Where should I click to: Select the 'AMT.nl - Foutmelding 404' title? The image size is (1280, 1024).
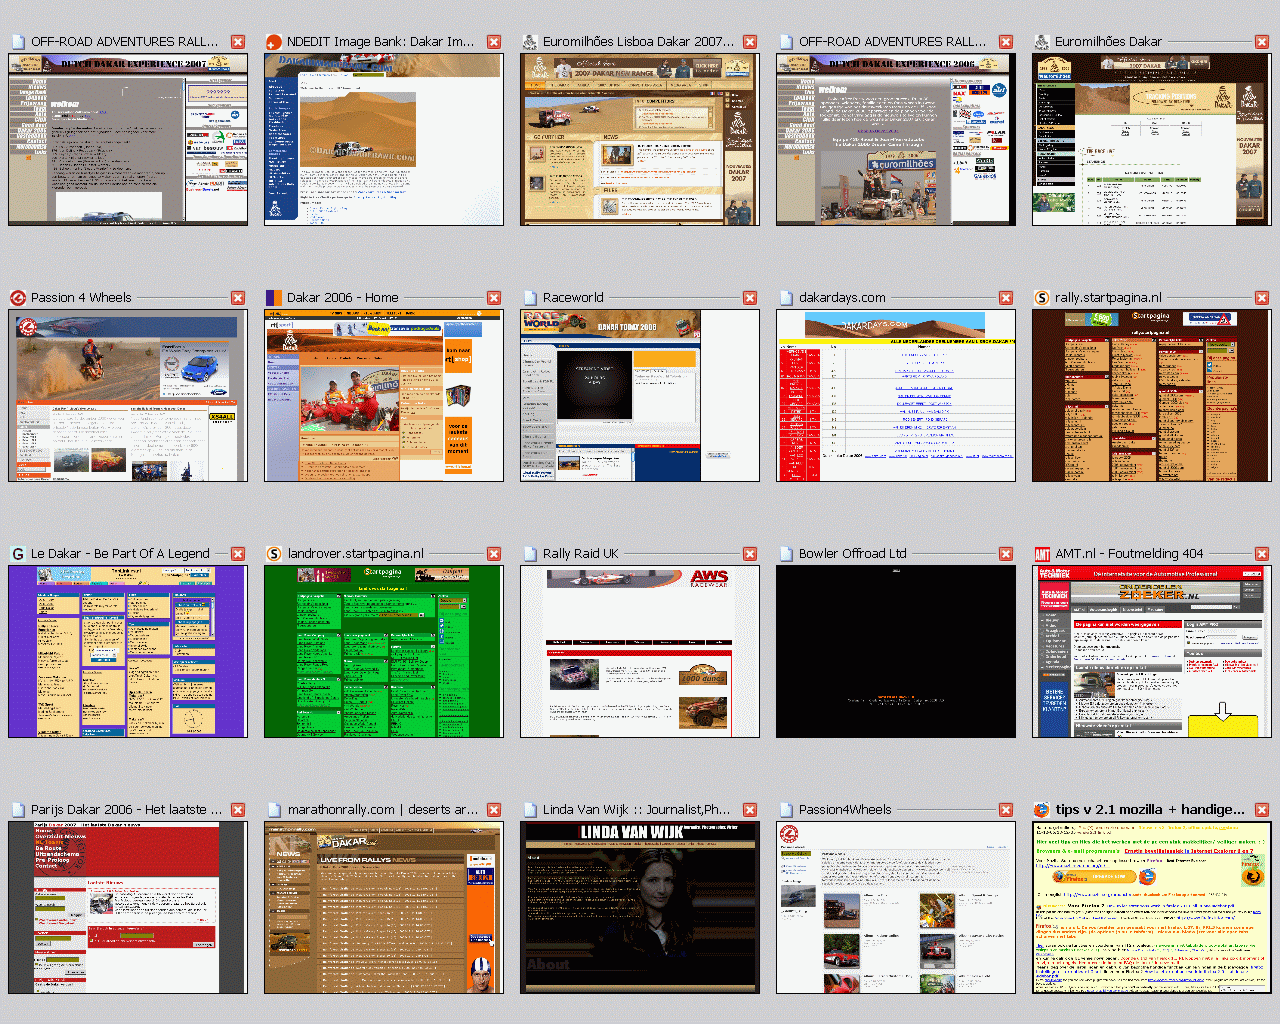pyautogui.click(x=1129, y=554)
